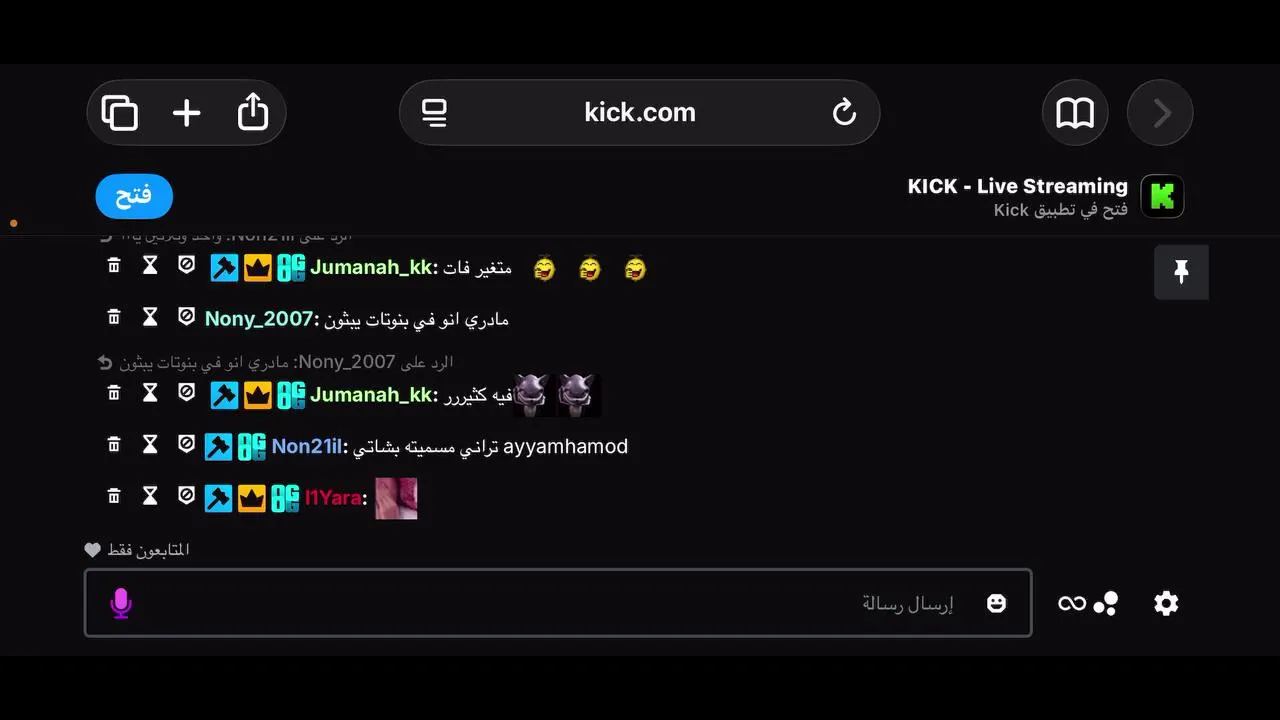1280x720 pixels.
Task: Open the browser tabs overview icon
Action: tap(120, 112)
